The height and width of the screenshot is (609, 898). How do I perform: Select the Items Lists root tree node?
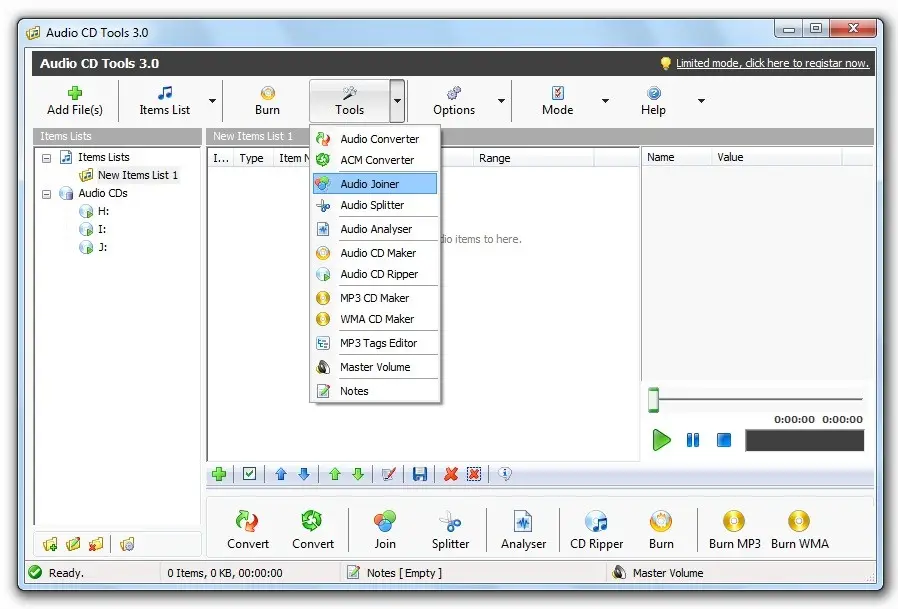(104, 157)
